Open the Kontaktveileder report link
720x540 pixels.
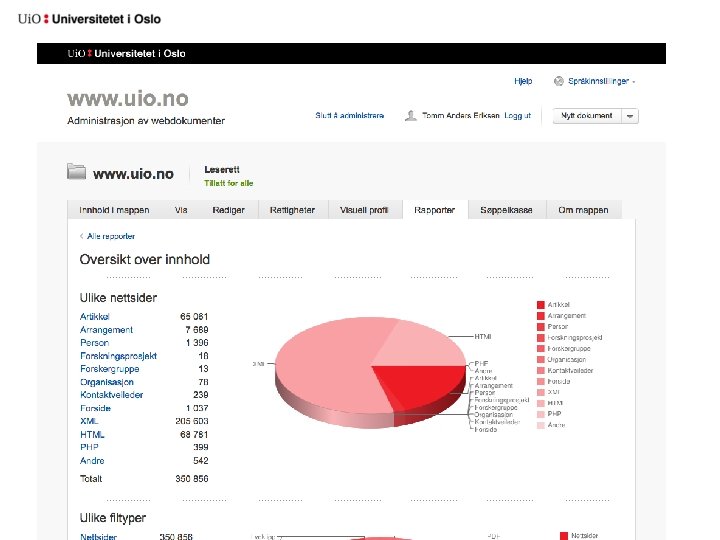(112, 395)
